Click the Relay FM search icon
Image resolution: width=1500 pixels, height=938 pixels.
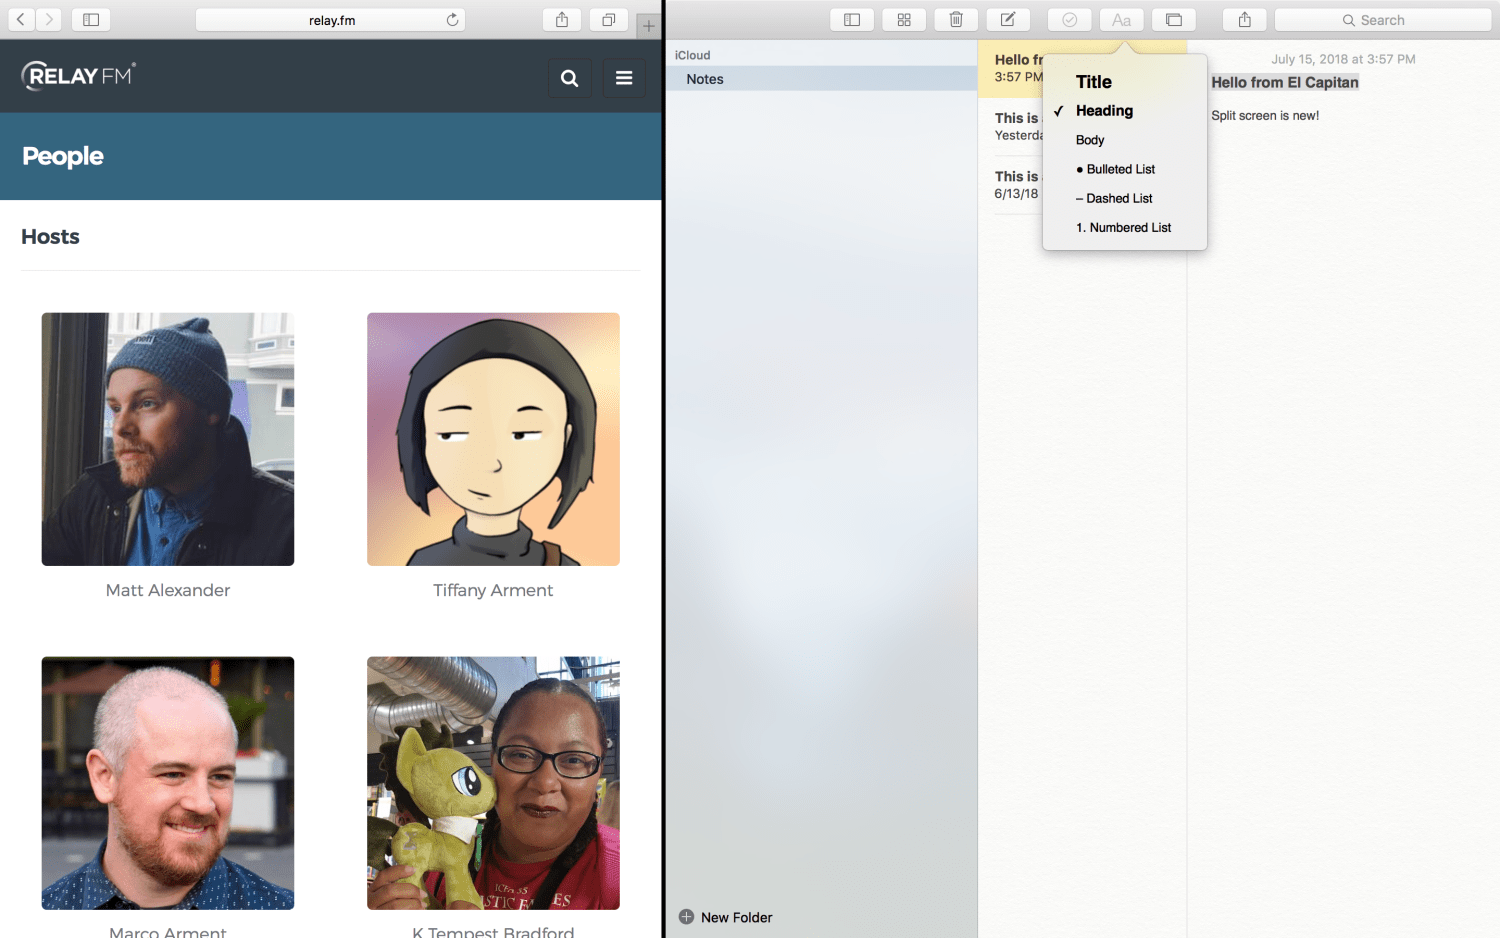click(x=570, y=78)
